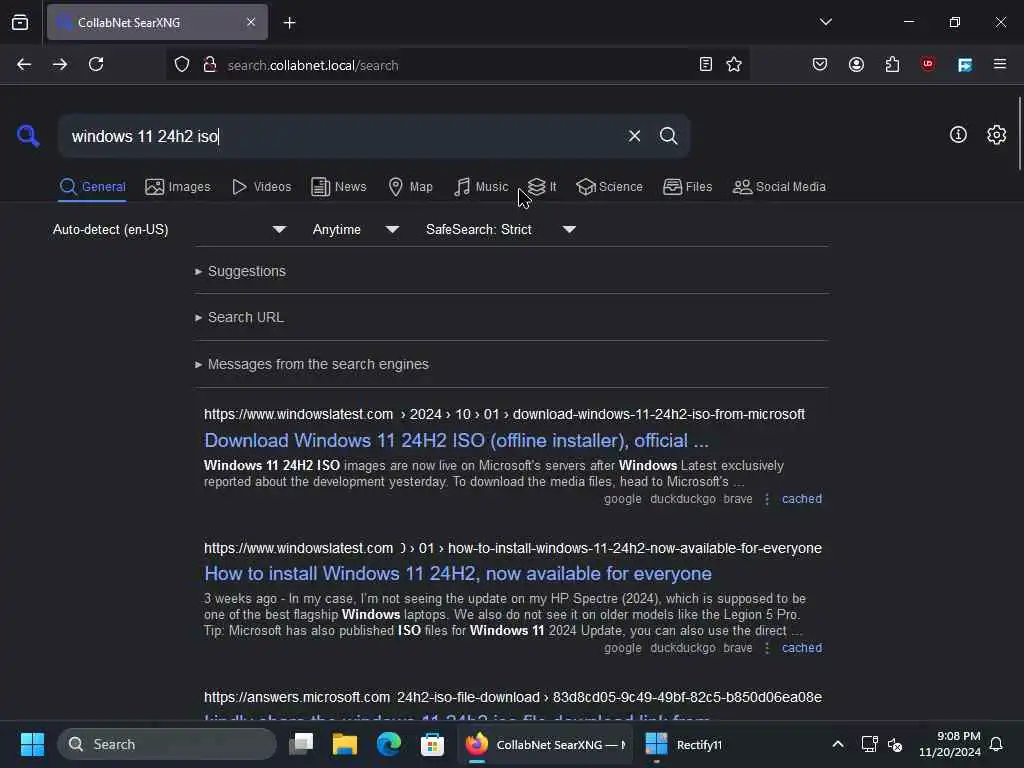This screenshot has height=768, width=1024.
Task: Open the muted volume icon in tray
Action: pos(895,744)
